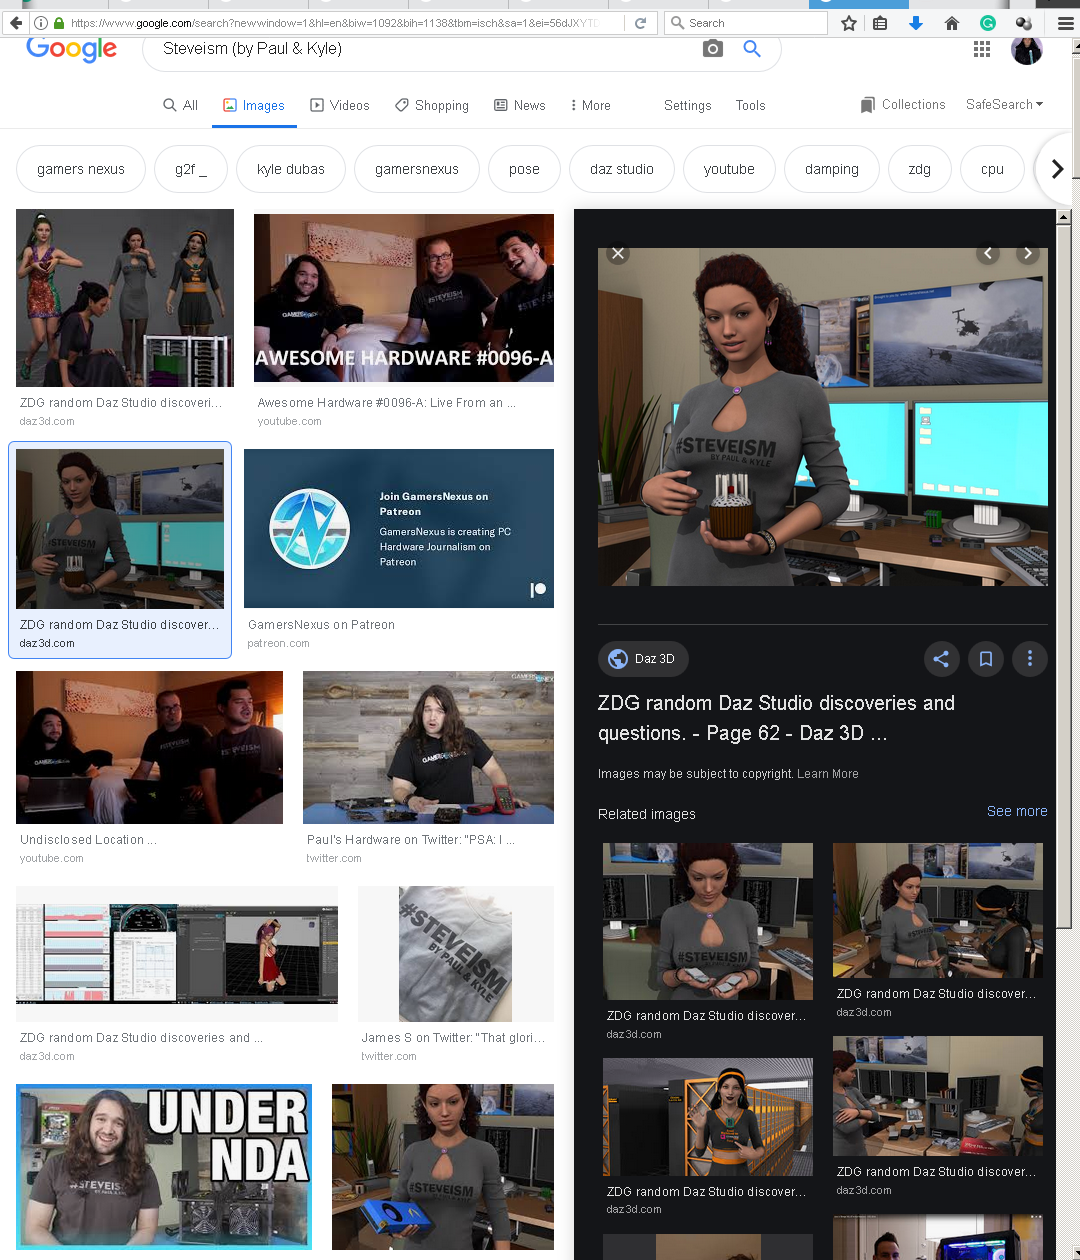Click the preview panel scrollbar up arrow

tap(1063, 217)
